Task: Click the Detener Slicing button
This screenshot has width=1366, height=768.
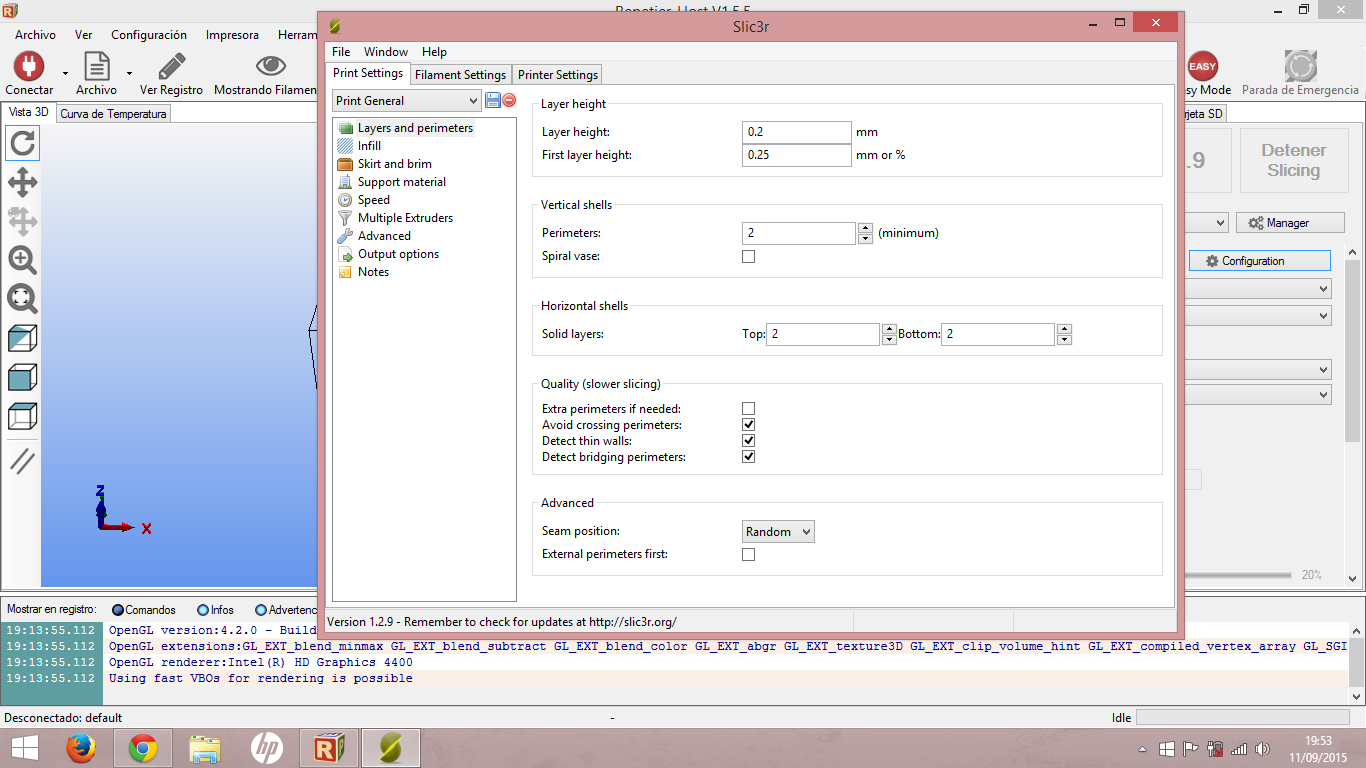Action: point(1293,160)
